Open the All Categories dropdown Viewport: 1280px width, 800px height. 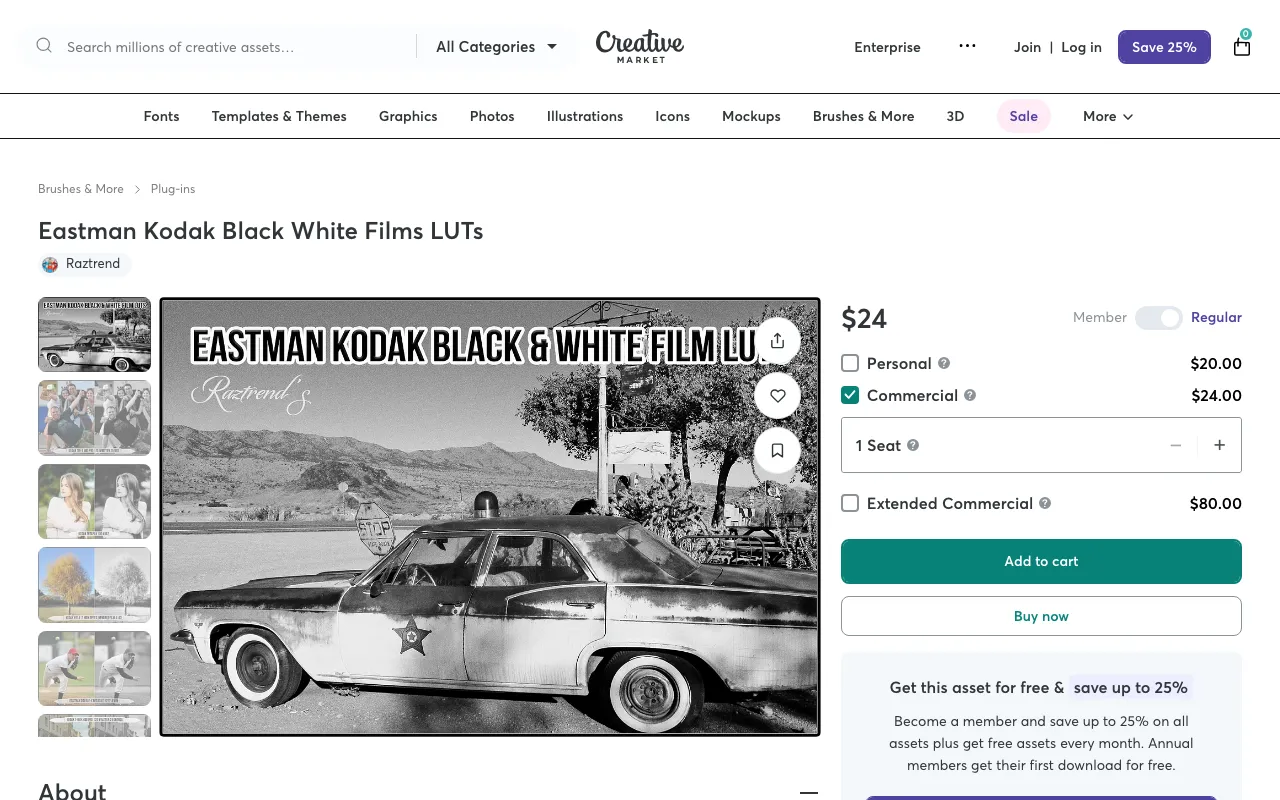click(x=496, y=47)
